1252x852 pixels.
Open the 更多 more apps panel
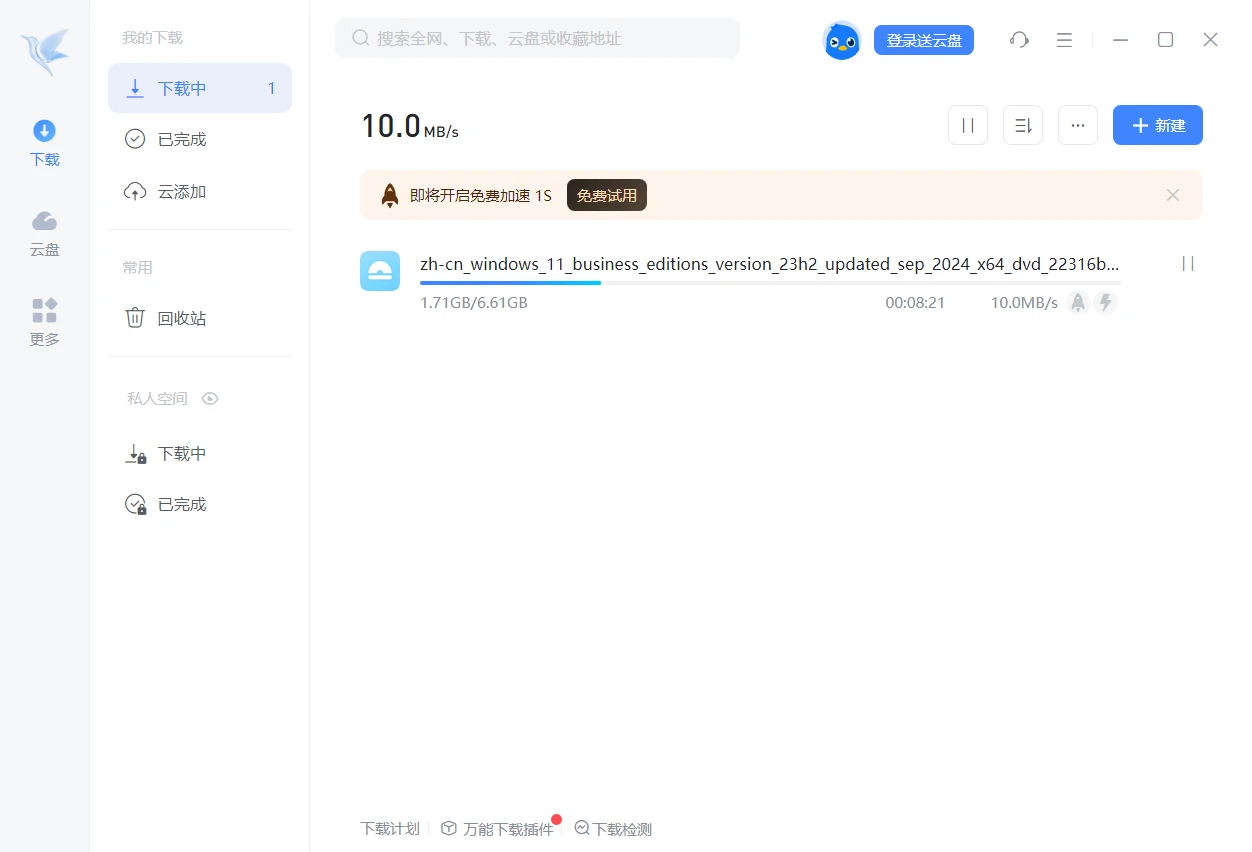coord(44,322)
